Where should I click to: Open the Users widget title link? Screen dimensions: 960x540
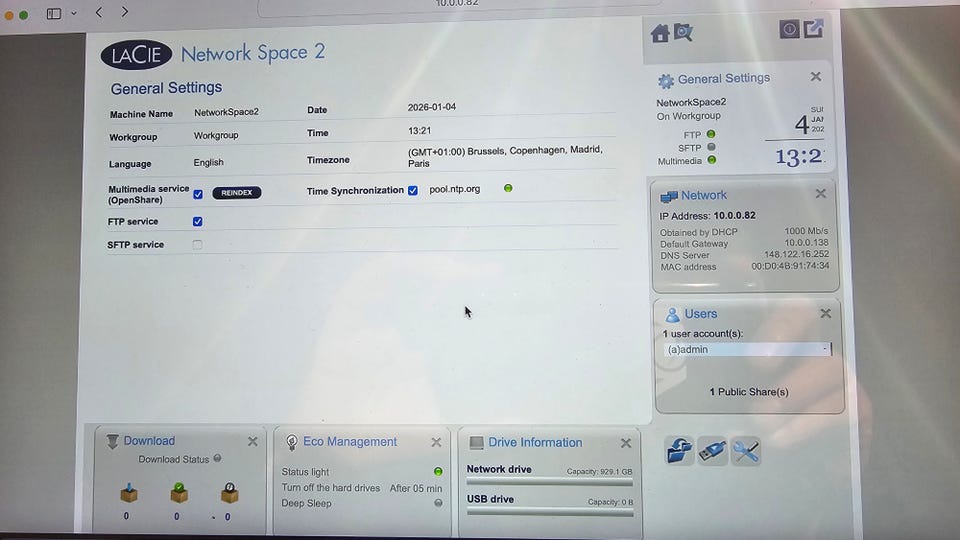[x=701, y=313]
